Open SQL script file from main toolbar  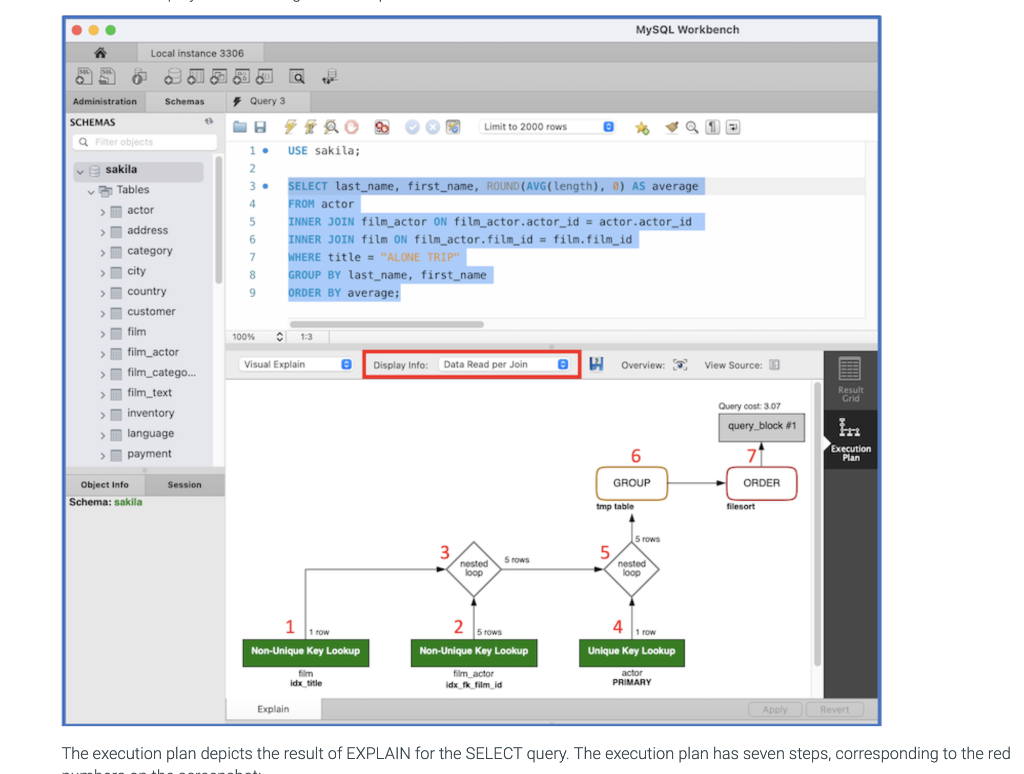(x=107, y=76)
